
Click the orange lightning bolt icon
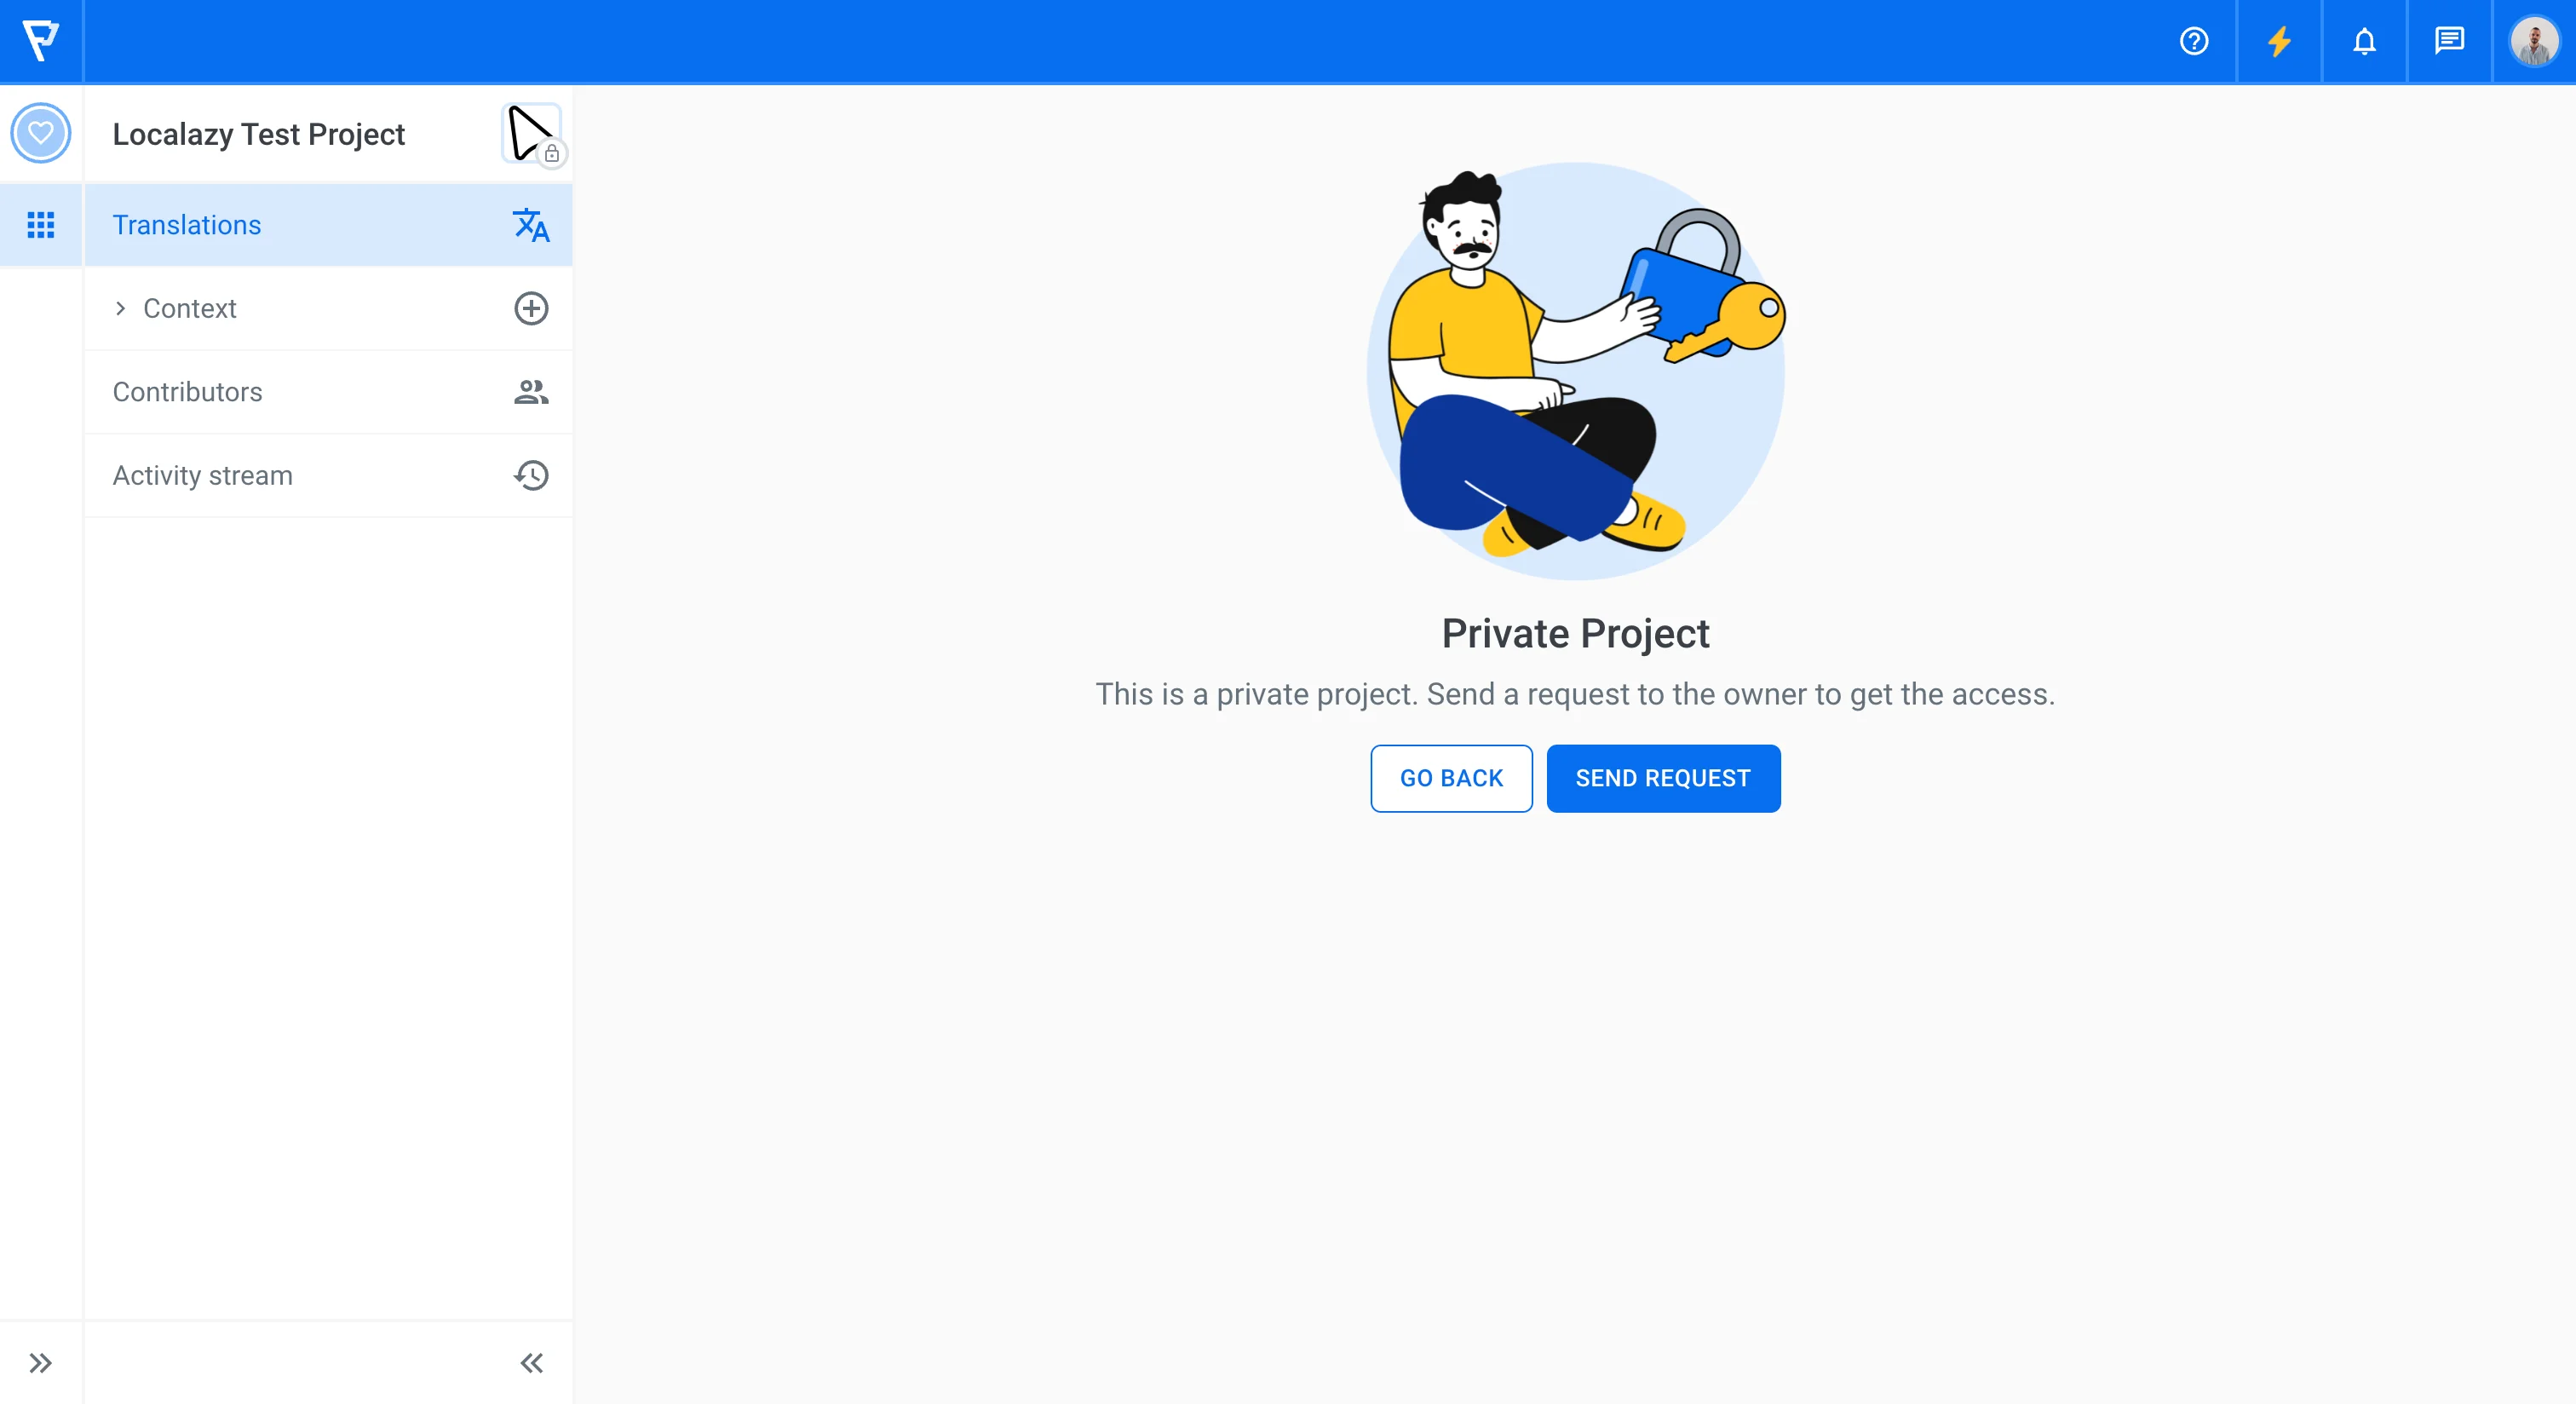(x=2279, y=41)
